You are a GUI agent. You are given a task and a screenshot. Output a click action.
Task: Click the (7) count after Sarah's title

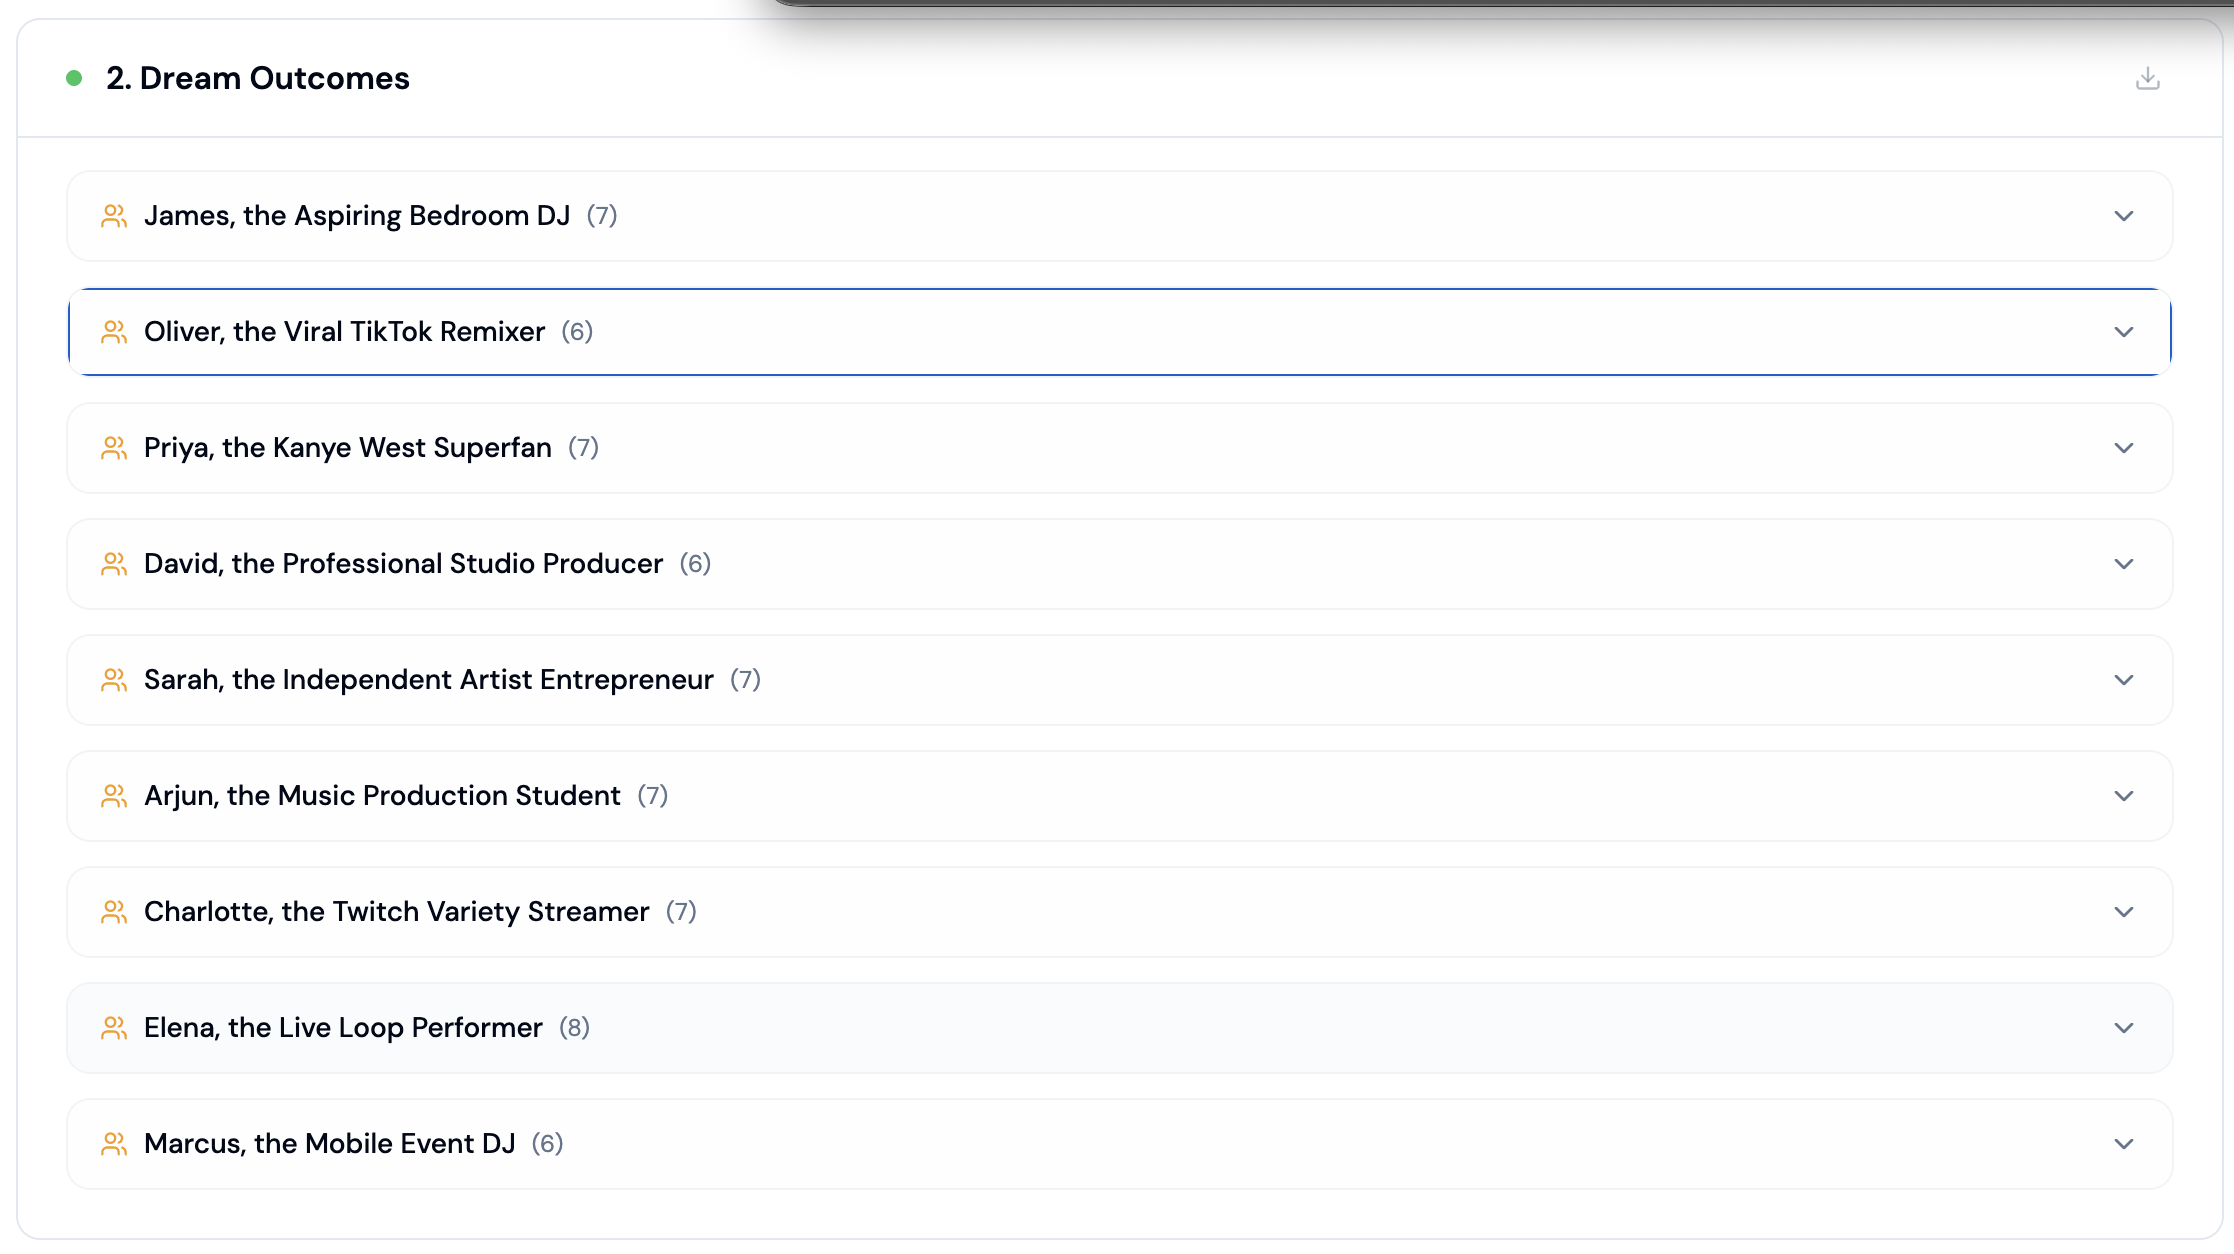click(x=745, y=680)
